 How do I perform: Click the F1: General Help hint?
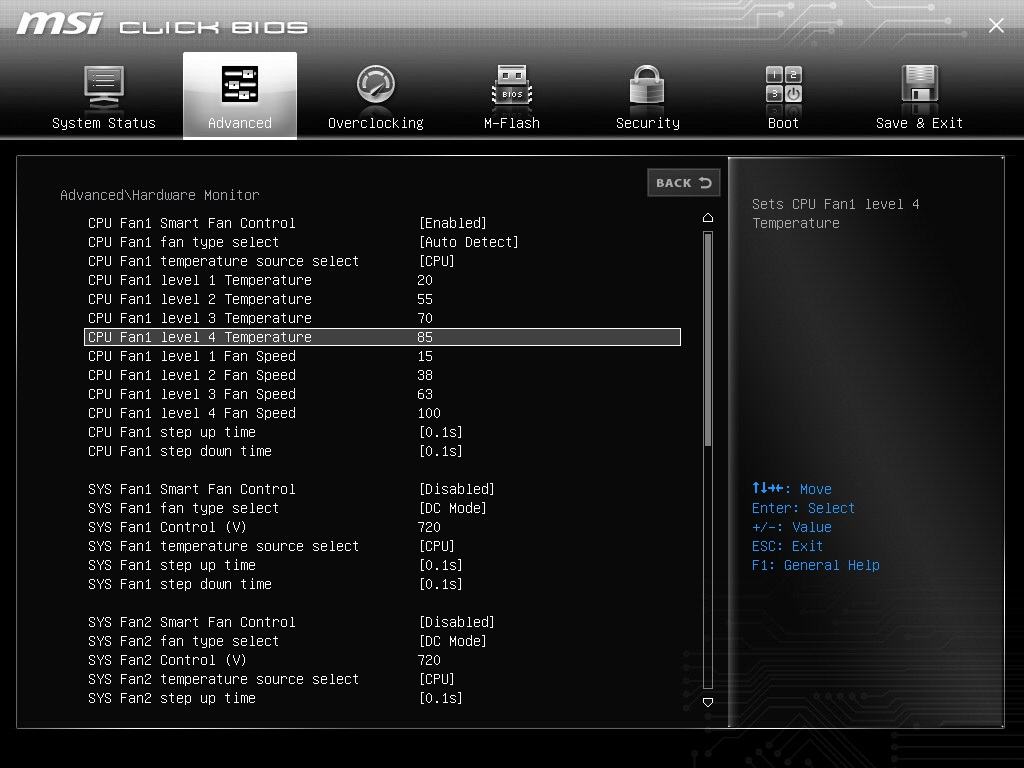coord(816,565)
